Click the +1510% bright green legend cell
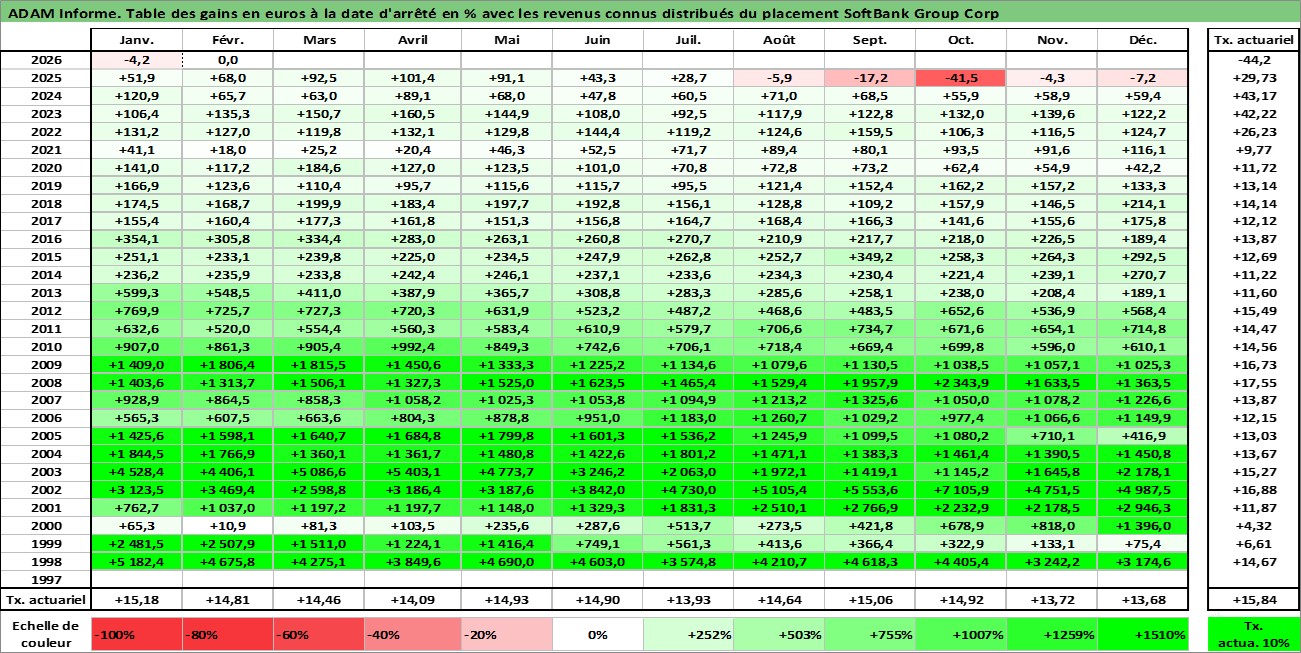Image resolution: width=1301 pixels, height=653 pixels. click(x=1144, y=634)
